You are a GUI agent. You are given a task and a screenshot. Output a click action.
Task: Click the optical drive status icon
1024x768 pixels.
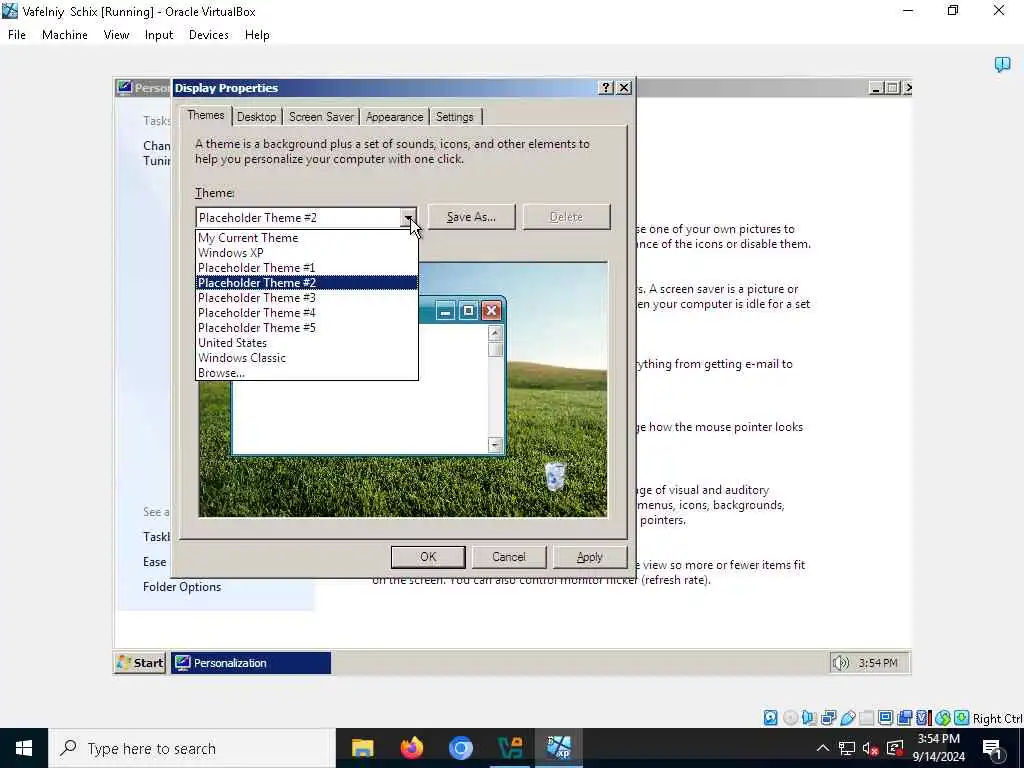(790, 718)
